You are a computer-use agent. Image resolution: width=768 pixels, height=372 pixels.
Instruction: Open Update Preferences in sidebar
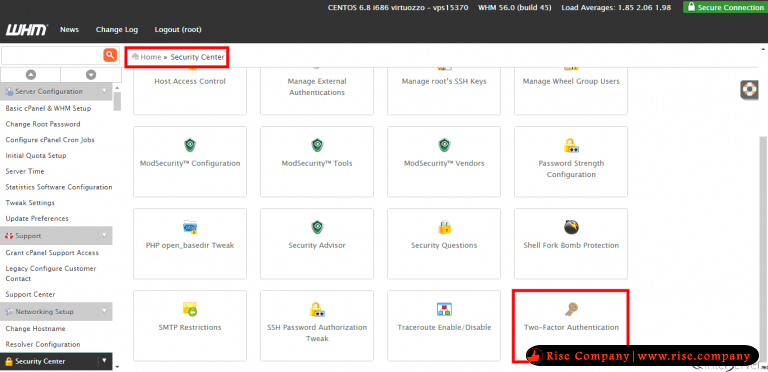37,218
